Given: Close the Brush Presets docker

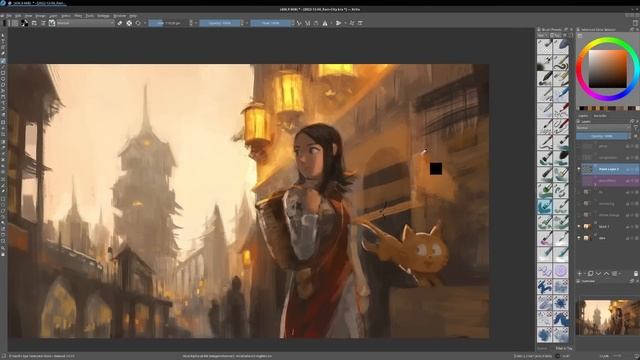Looking at the screenshot, I should (571, 29).
